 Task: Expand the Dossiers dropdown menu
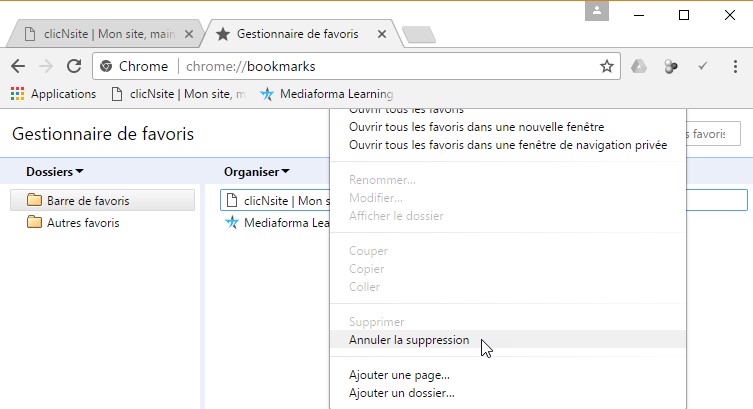click(x=55, y=172)
